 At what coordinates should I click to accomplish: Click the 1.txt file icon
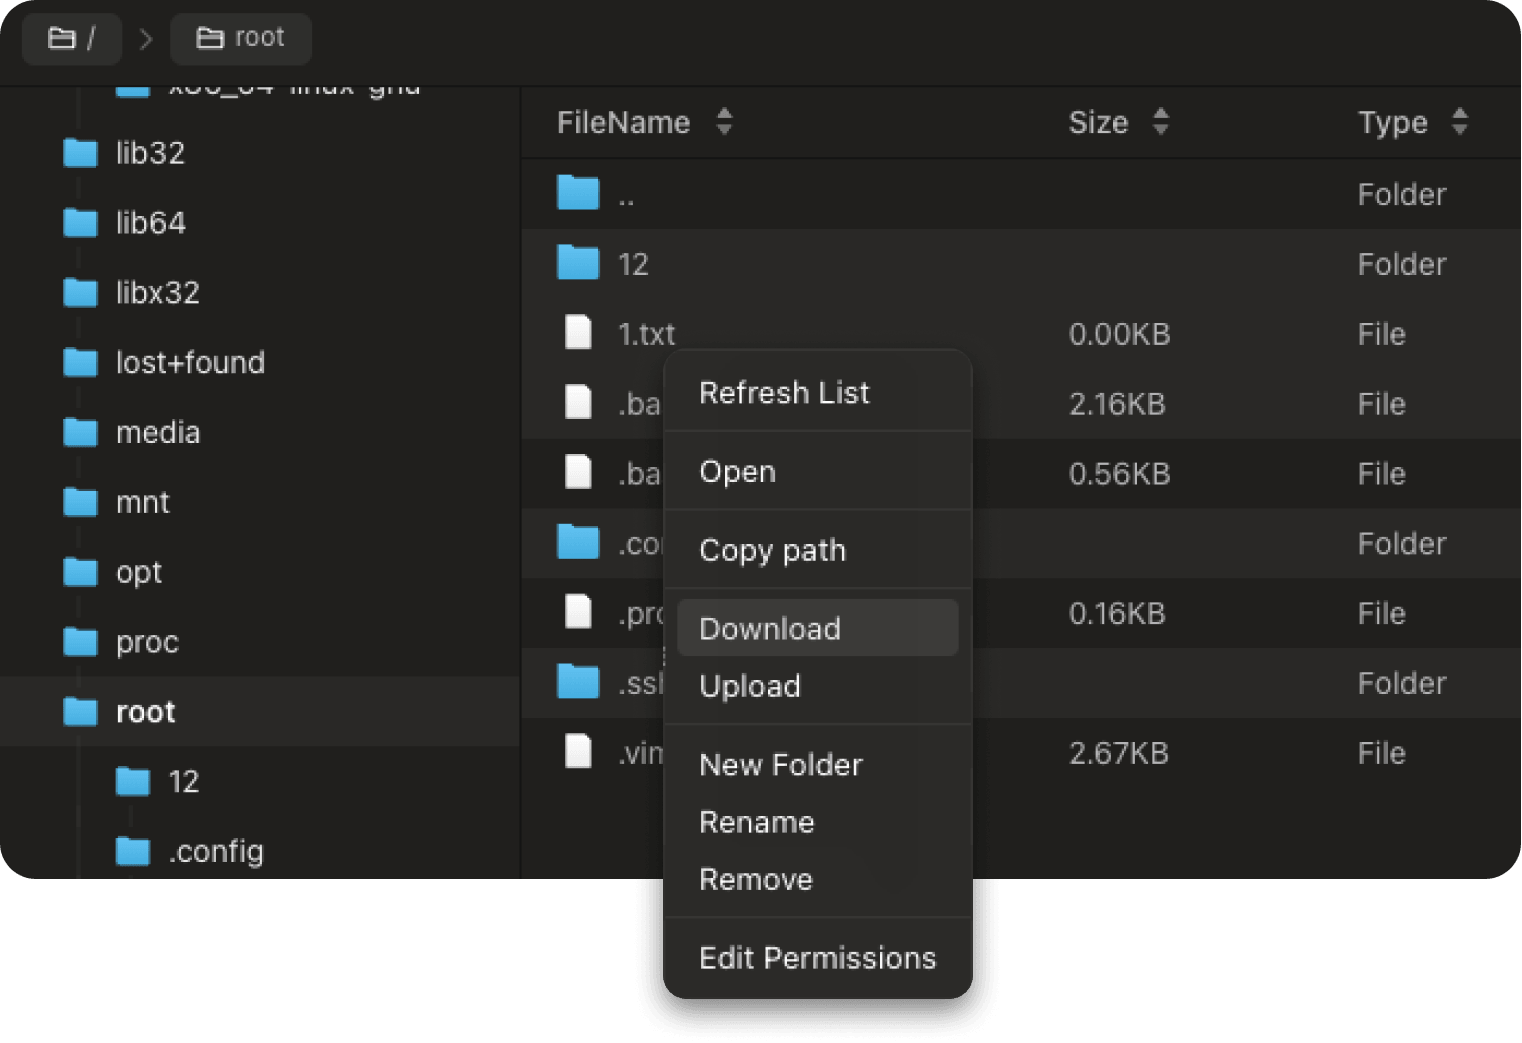(x=578, y=333)
